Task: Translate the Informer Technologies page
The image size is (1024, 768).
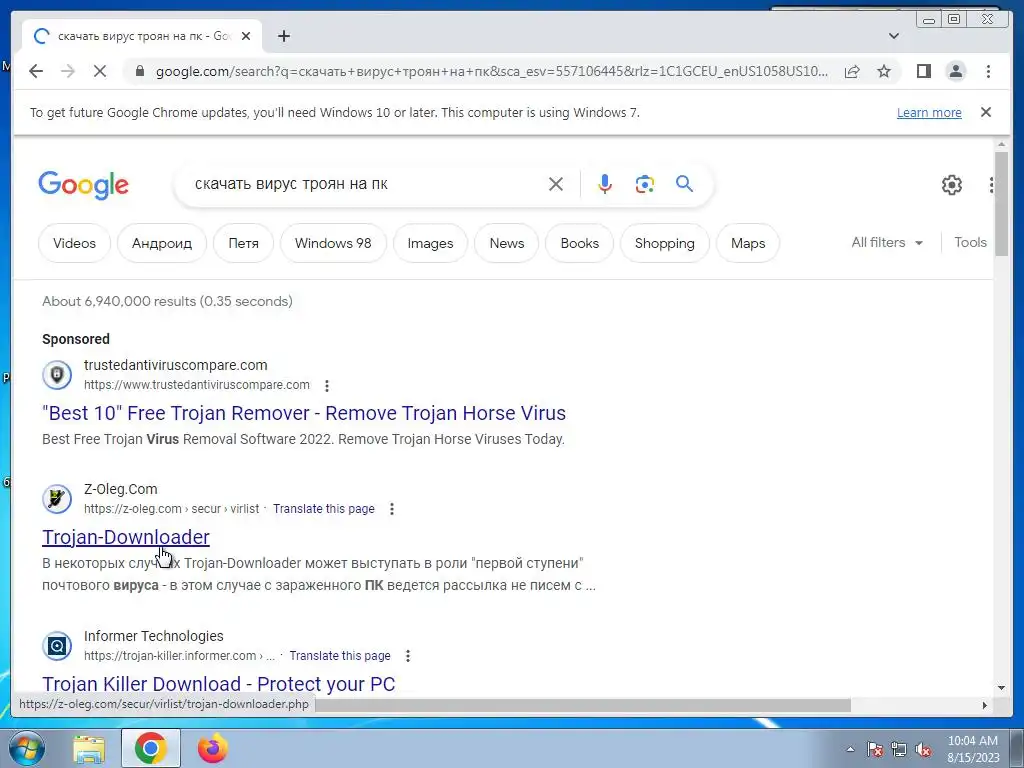Action: click(340, 656)
